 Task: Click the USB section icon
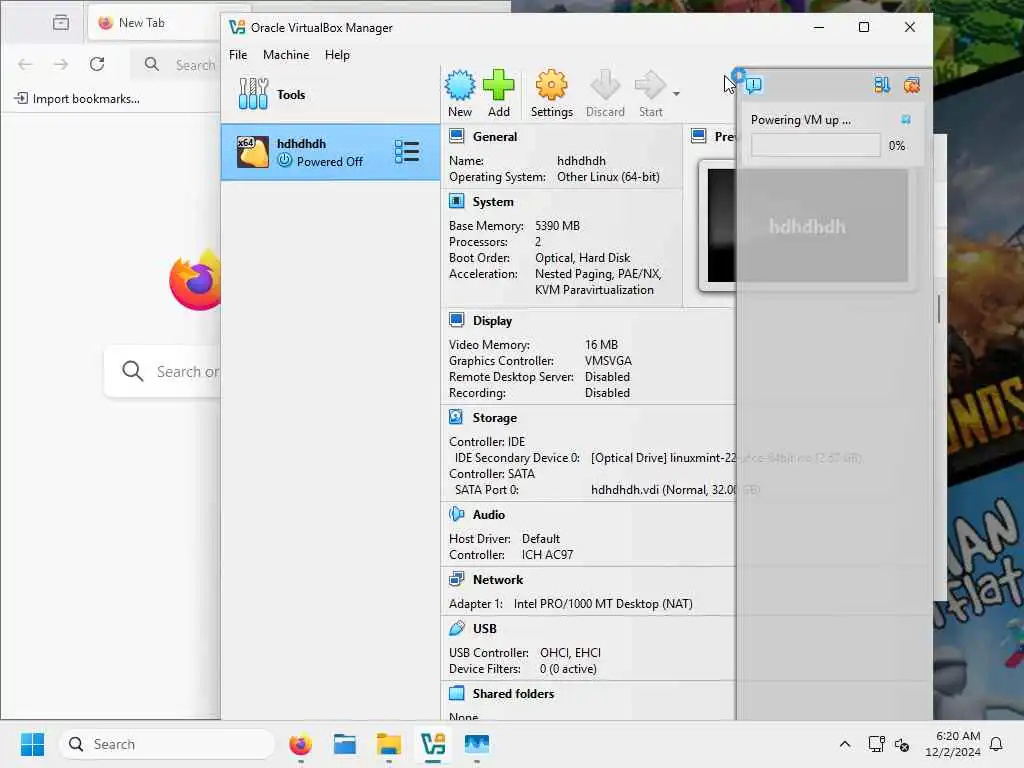point(456,628)
